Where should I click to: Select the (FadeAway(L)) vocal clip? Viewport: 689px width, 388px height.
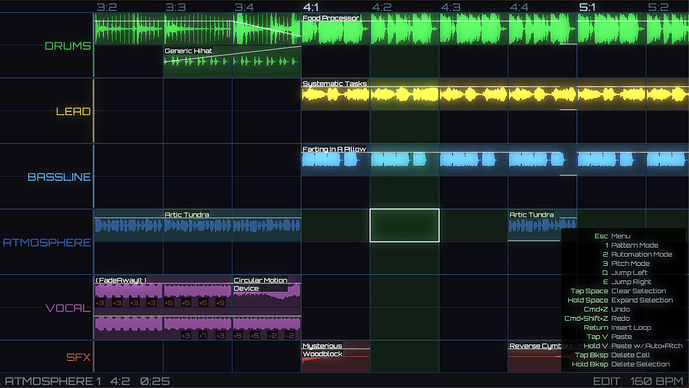point(163,291)
